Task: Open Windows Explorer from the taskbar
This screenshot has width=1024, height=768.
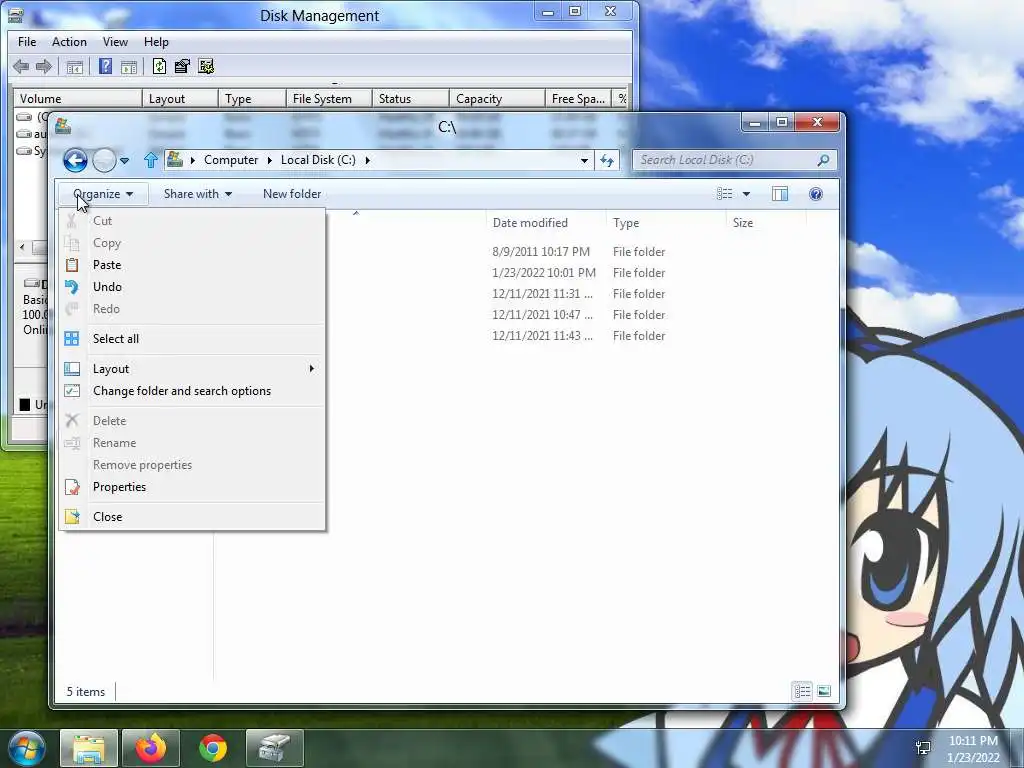Action: [89, 748]
